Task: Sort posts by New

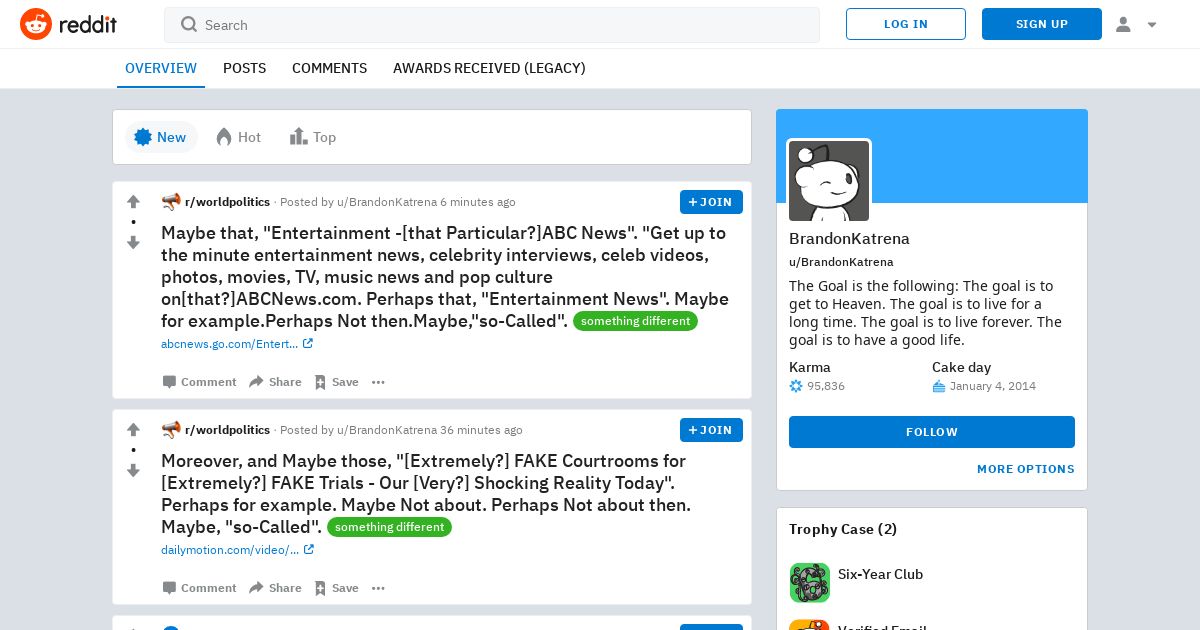Action: pos(161,137)
